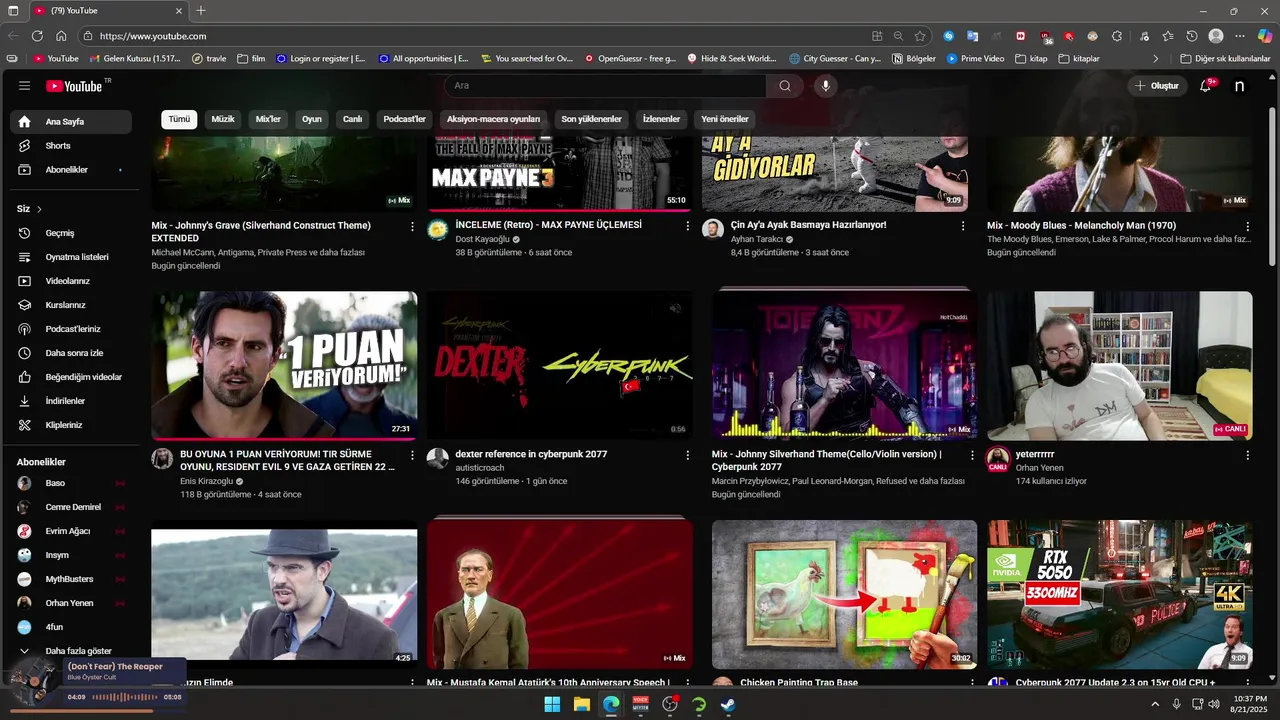Screen dimensions: 1280x720
Task: Click the Oluştur create button
Action: [x=1157, y=86]
